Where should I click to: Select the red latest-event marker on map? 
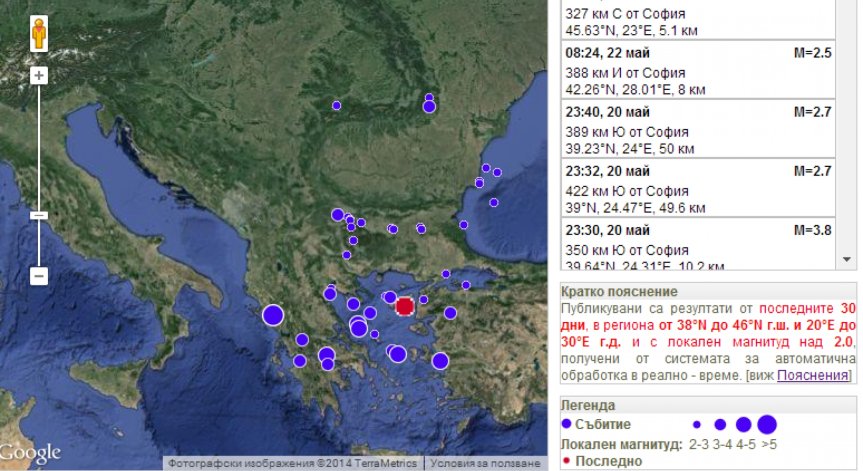point(405,306)
